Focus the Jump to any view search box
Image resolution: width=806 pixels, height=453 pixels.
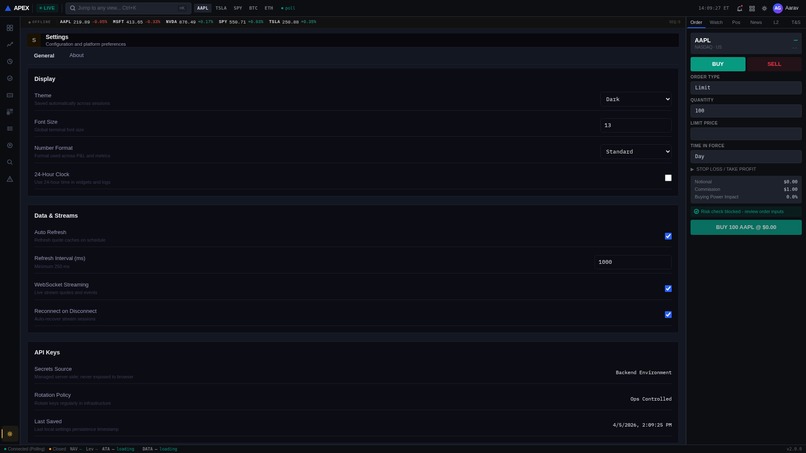point(128,8)
